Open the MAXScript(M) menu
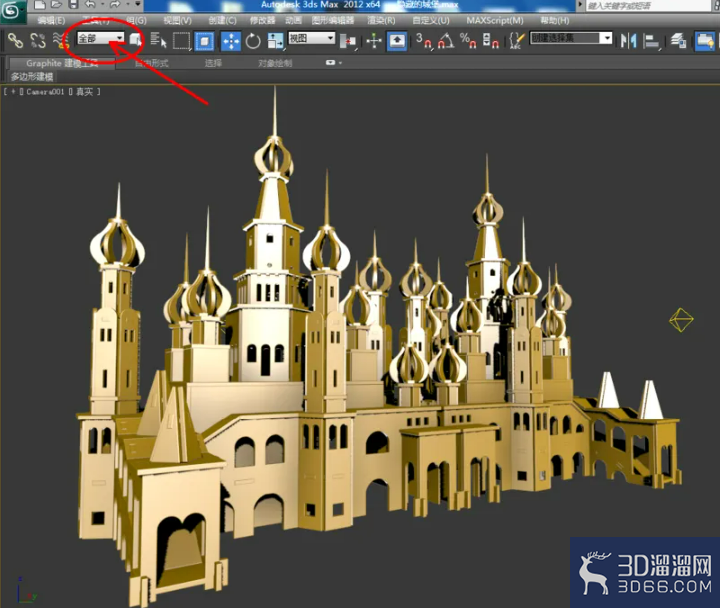 (x=495, y=21)
